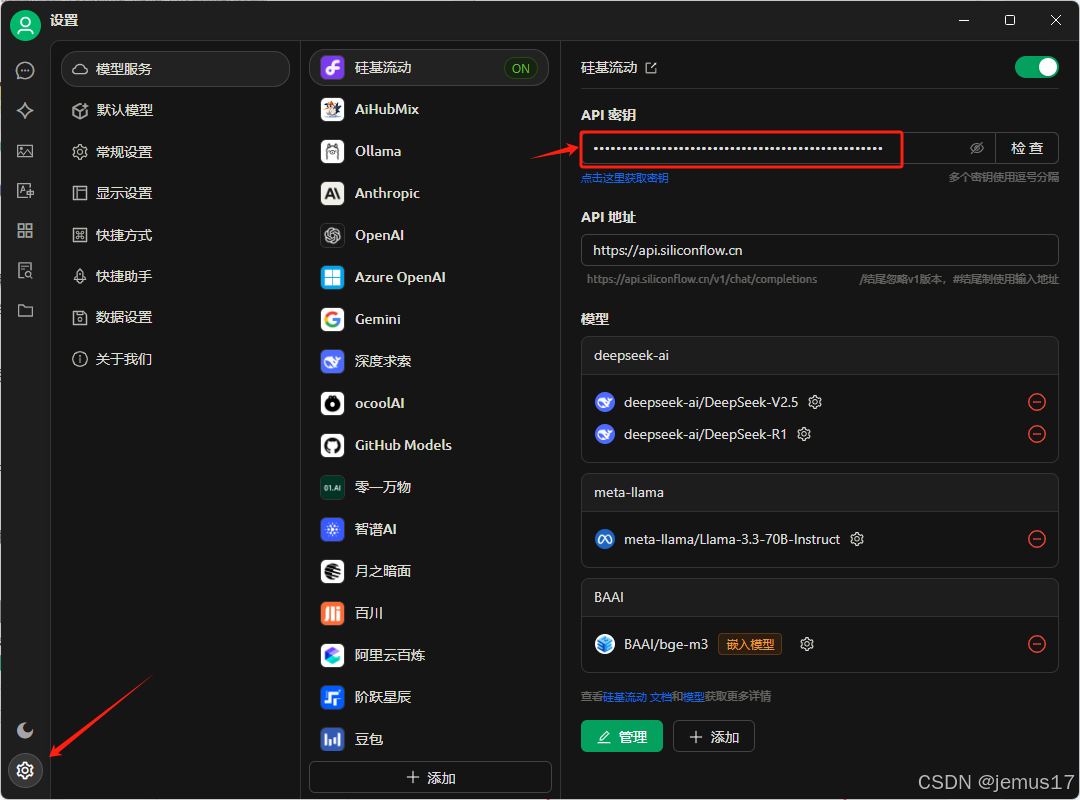This screenshot has width=1080, height=800.
Task: Remove deepseek-ai/DeepSeek-V2.5 model
Action: pos(1037,402)
